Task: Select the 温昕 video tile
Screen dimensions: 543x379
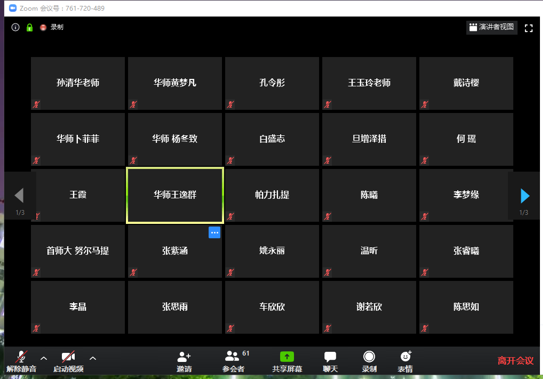Action: (369, 252)
